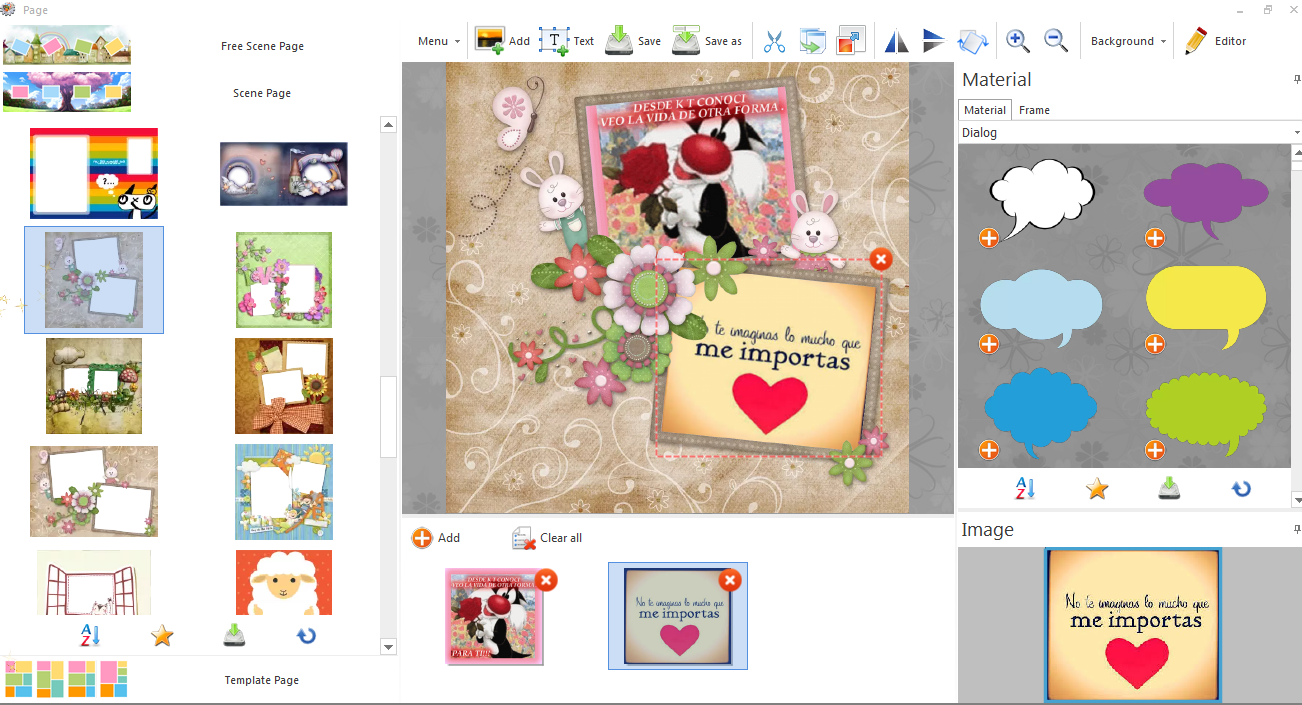Click download icon in Material panel
This screenshot has height=705, width=1302.
[1169, 489]
